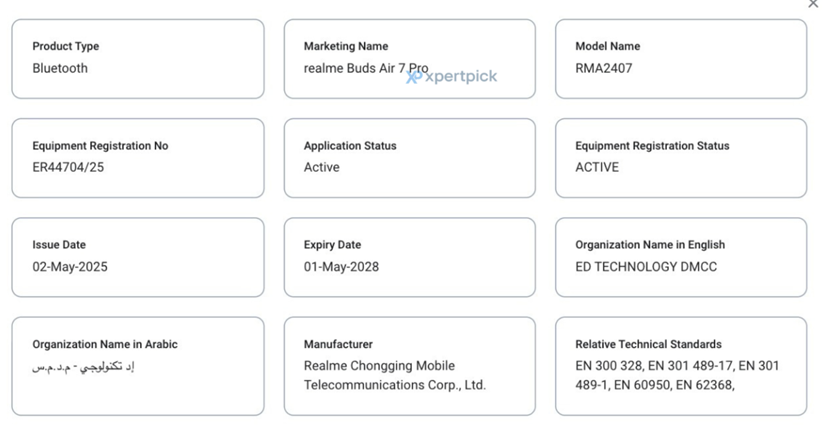Click the 02-May-2025 issue date value
Viewport: 823px width, 433px height.
click(x=70, y=267)
